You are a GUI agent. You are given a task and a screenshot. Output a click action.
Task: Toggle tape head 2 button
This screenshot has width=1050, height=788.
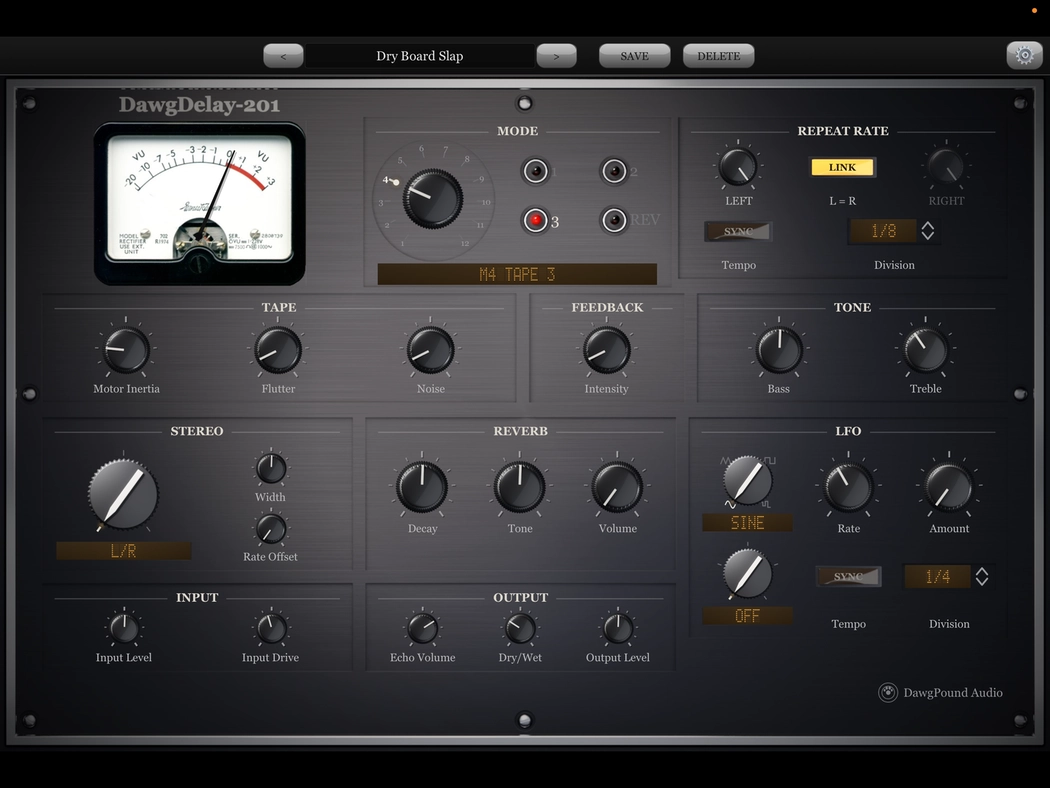pos(614,171)
